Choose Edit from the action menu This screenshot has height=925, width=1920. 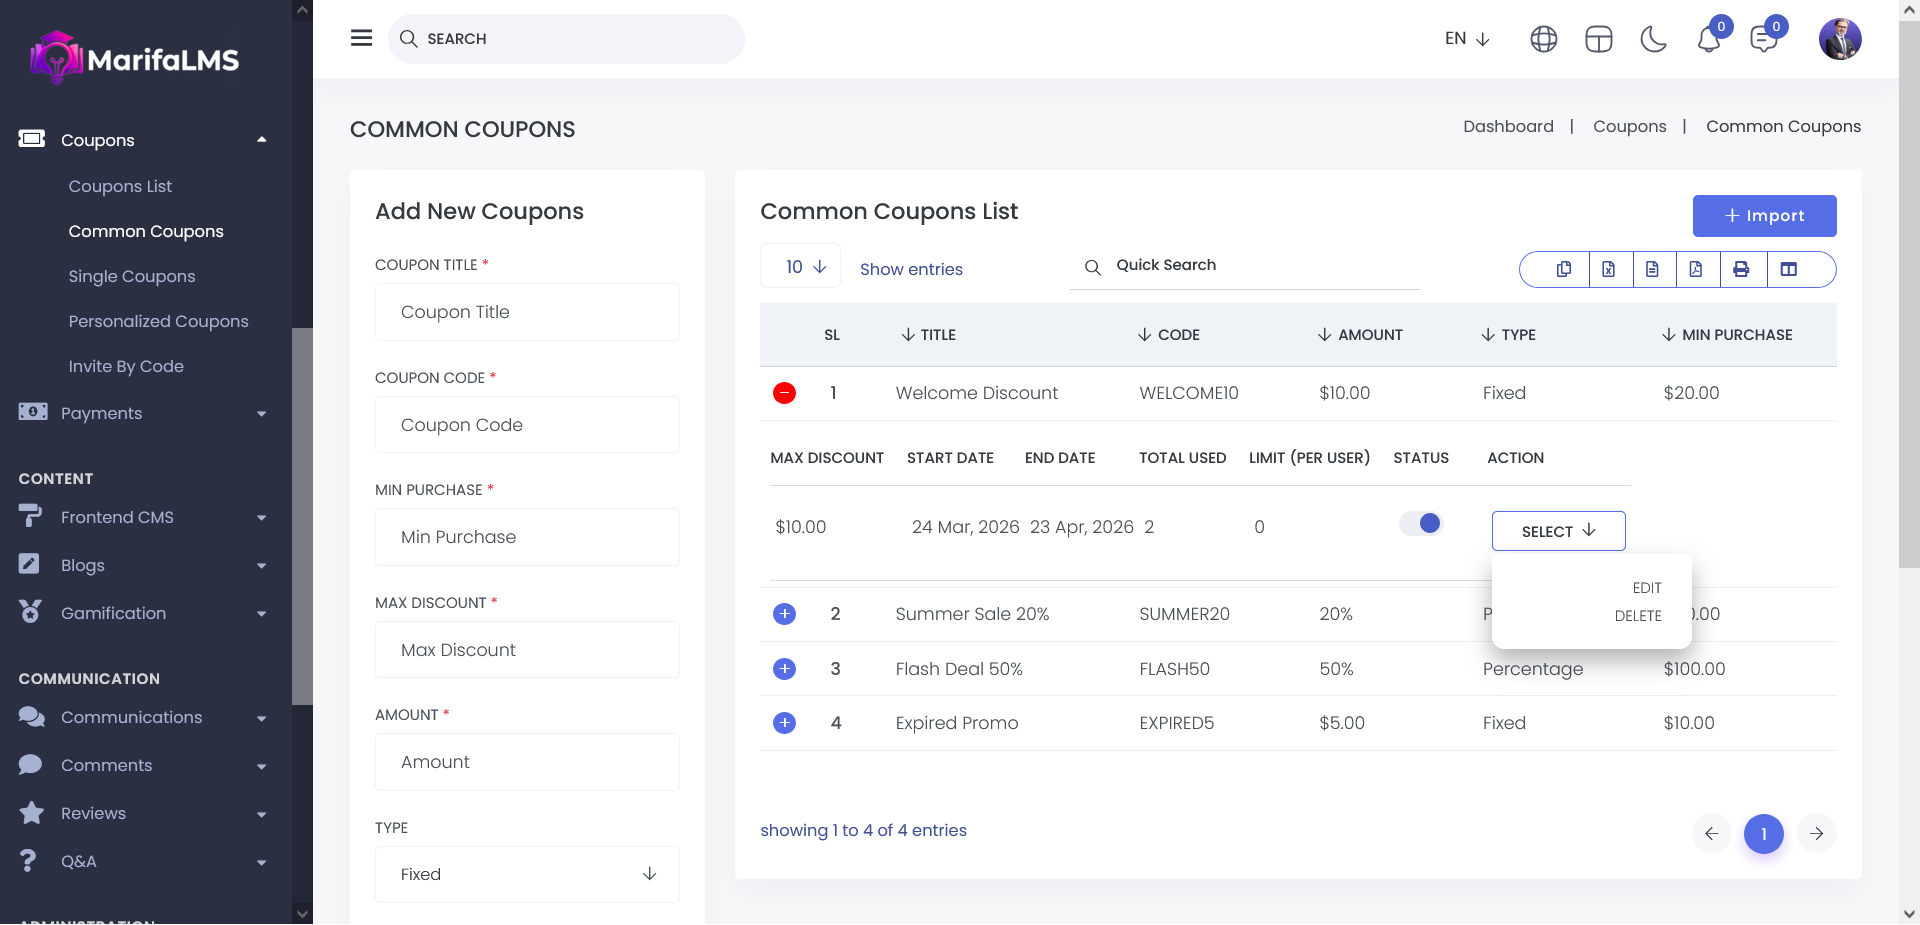coord(1646,588)
